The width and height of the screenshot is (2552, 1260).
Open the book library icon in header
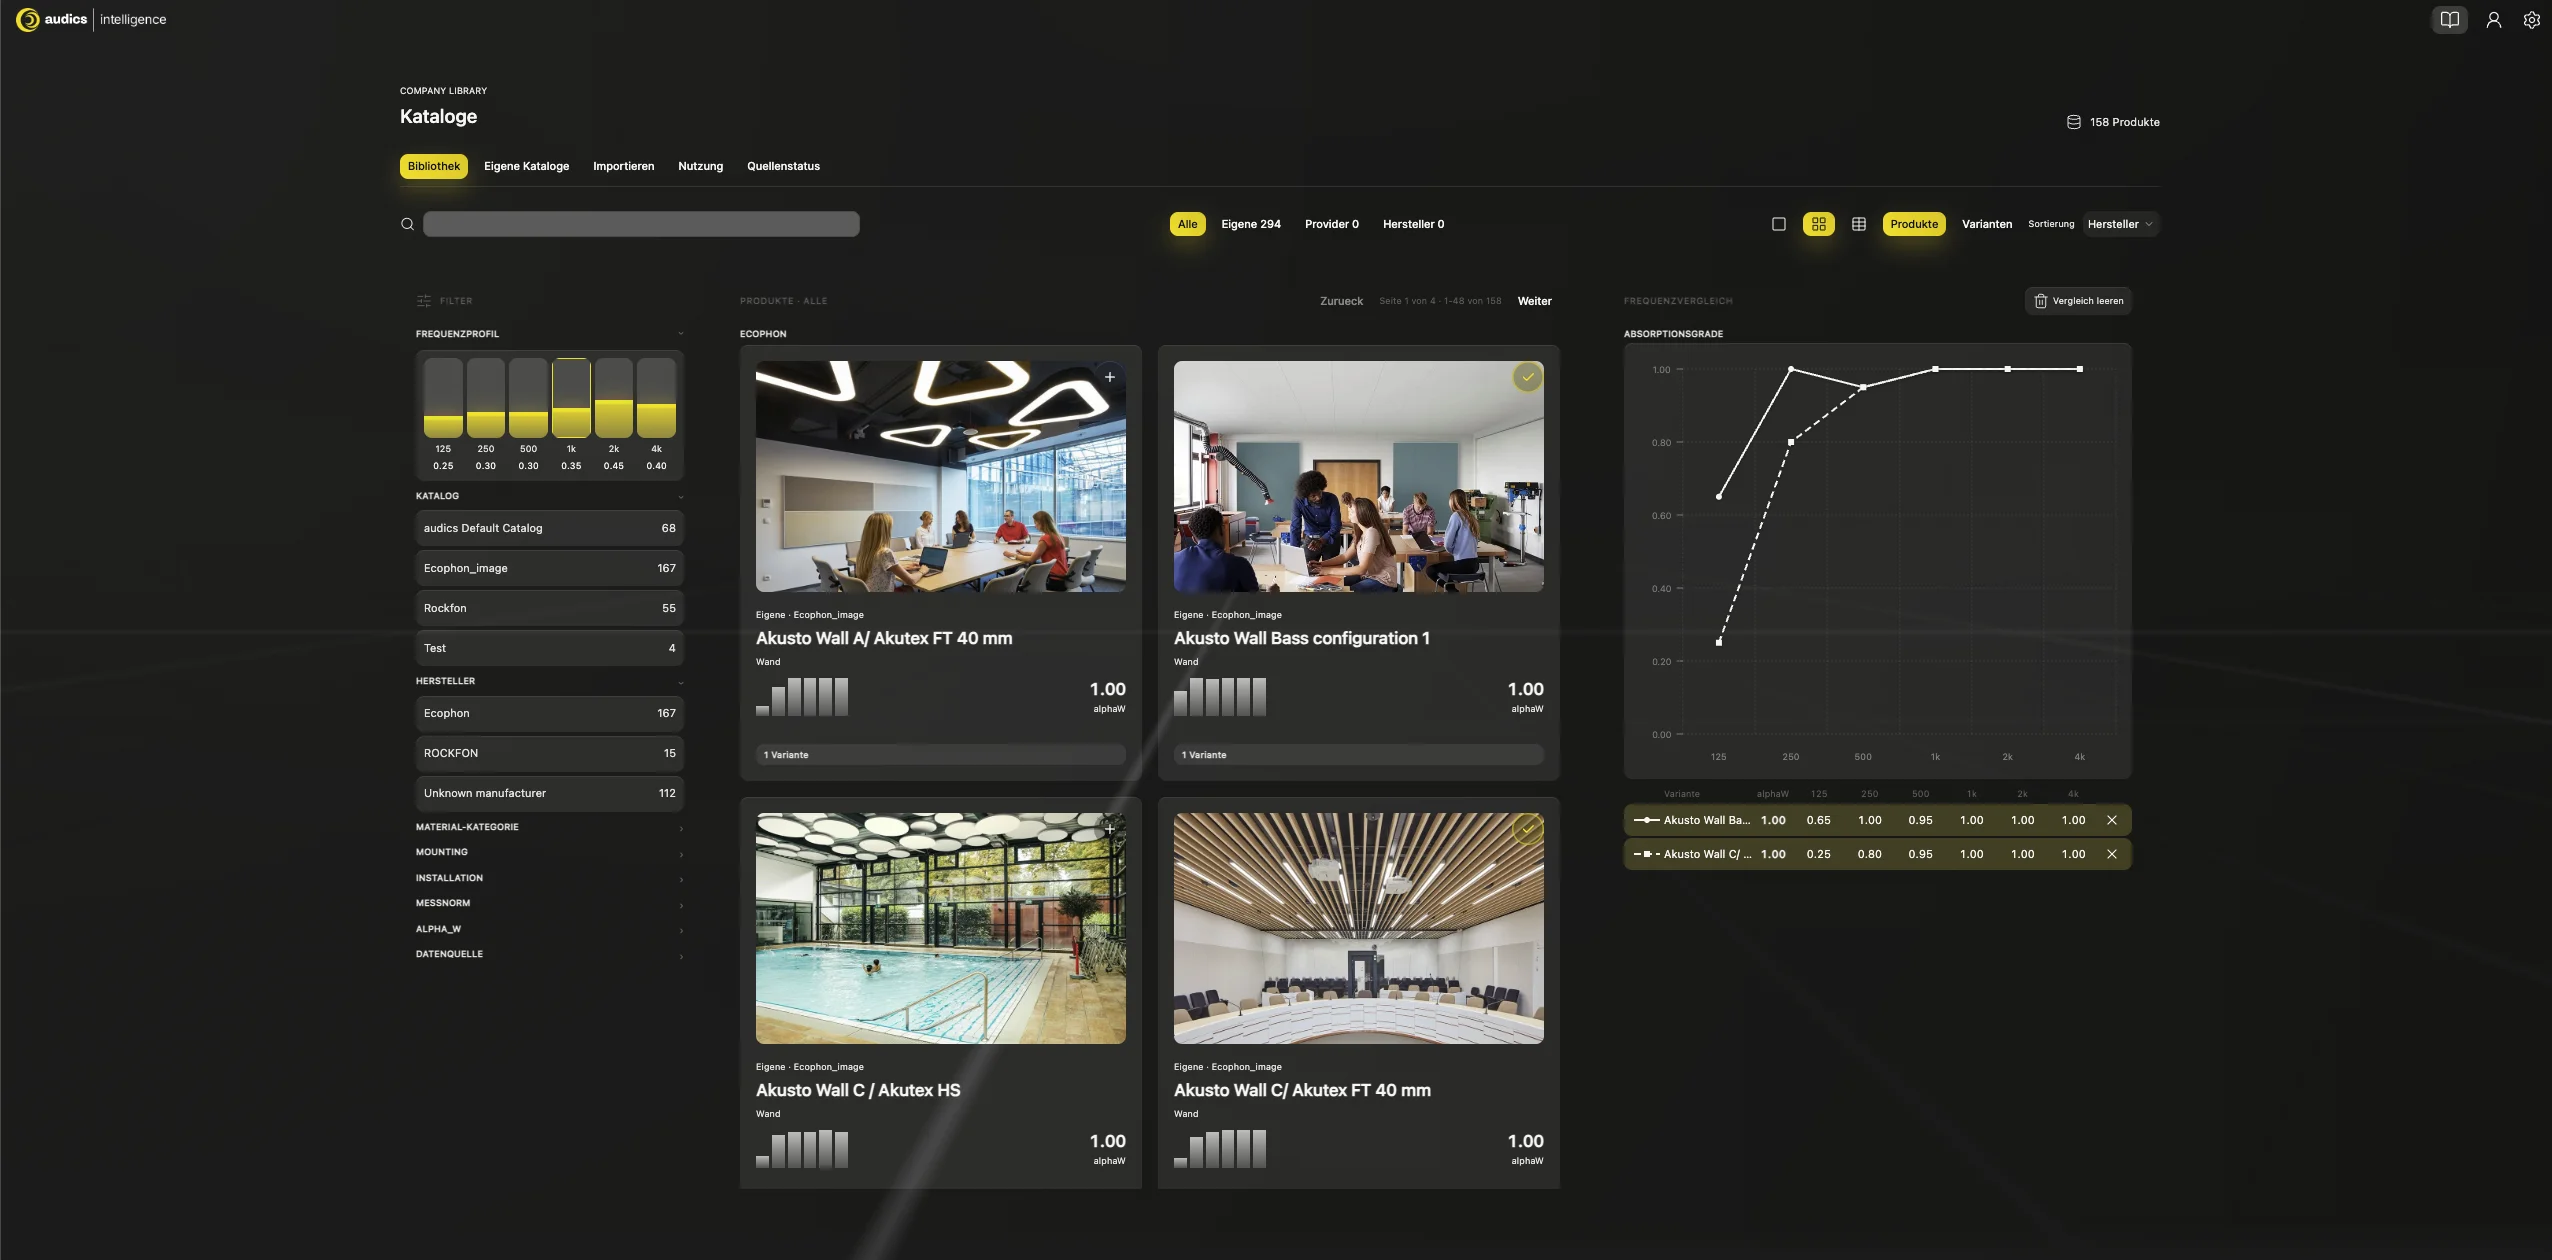coord(2449,20)
